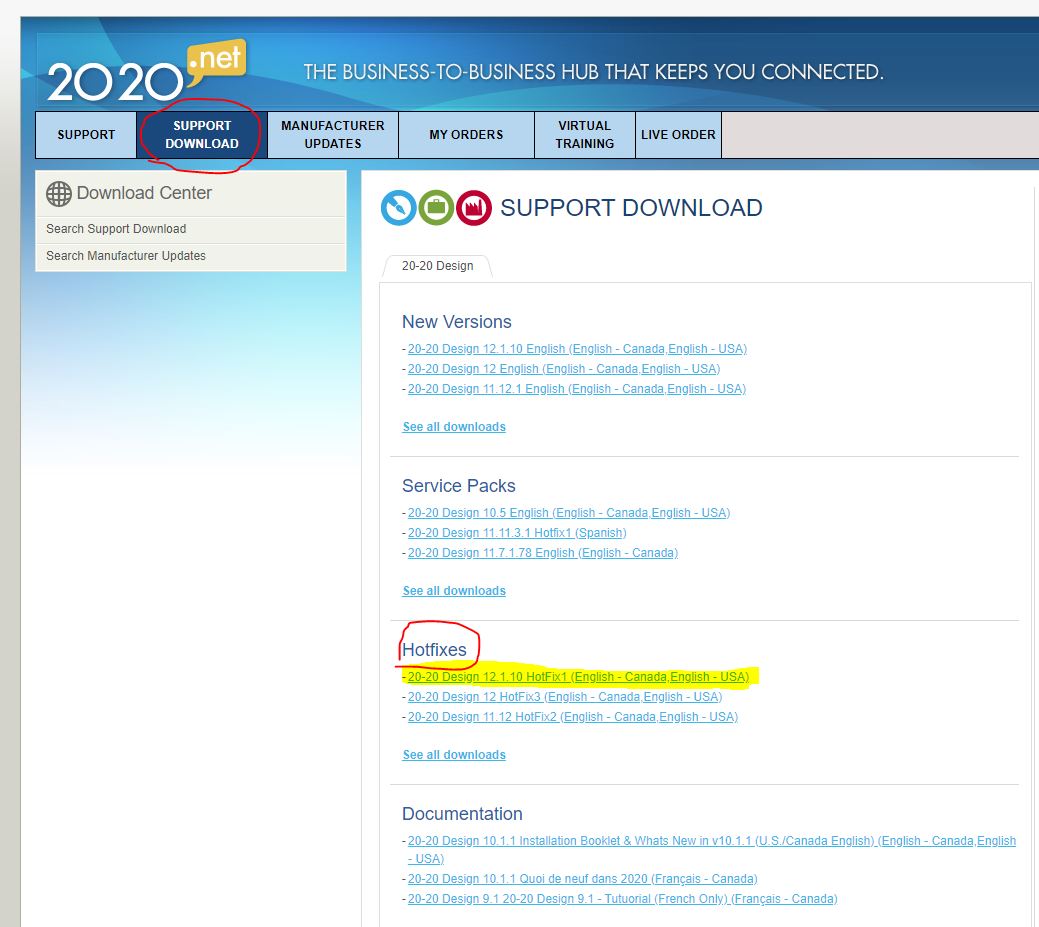Select the 20-20 Design tab
The image size is (1039, 927).
tap(437, 266)
